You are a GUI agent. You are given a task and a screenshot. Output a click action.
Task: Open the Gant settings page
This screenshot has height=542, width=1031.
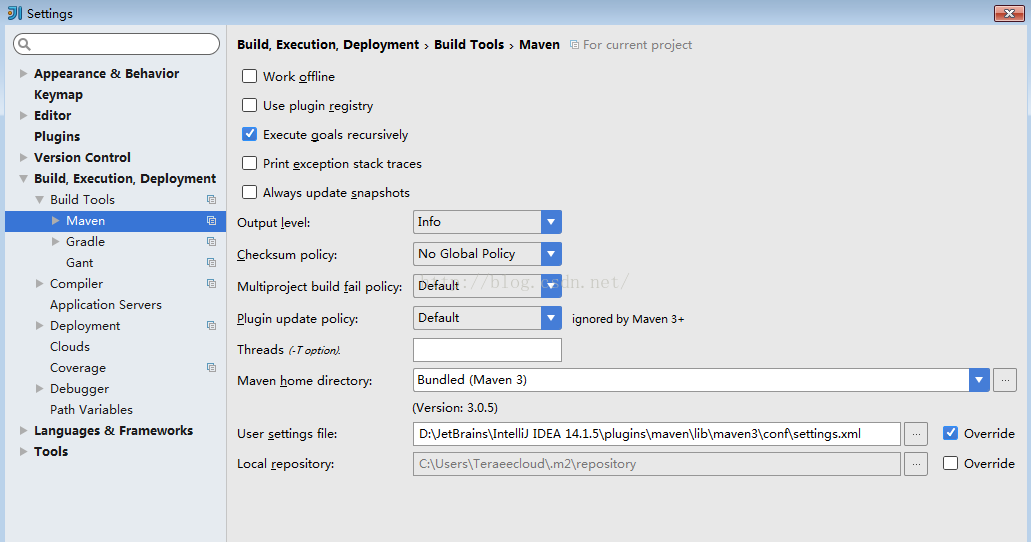tap(80, 262)
